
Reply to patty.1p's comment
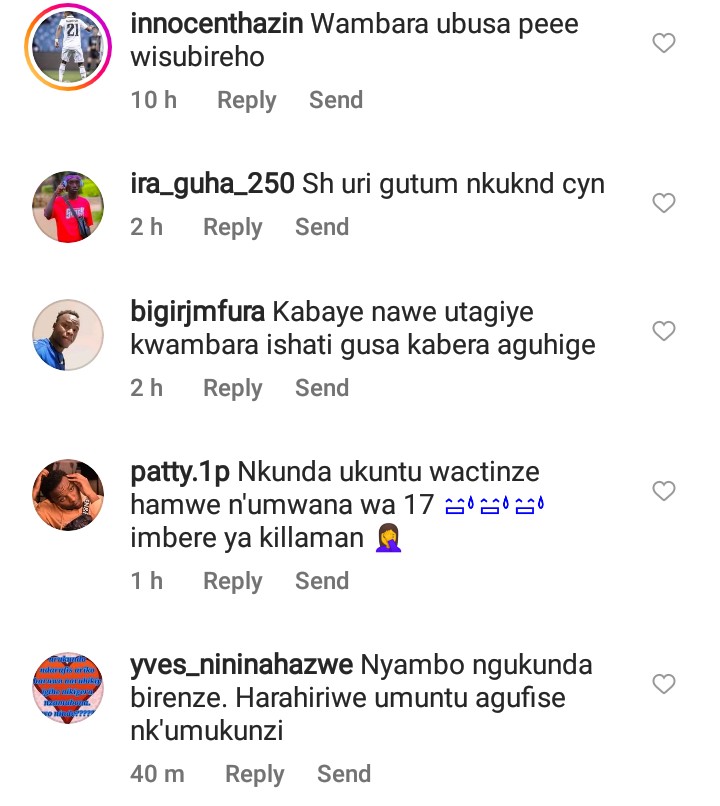pos(233,581)
